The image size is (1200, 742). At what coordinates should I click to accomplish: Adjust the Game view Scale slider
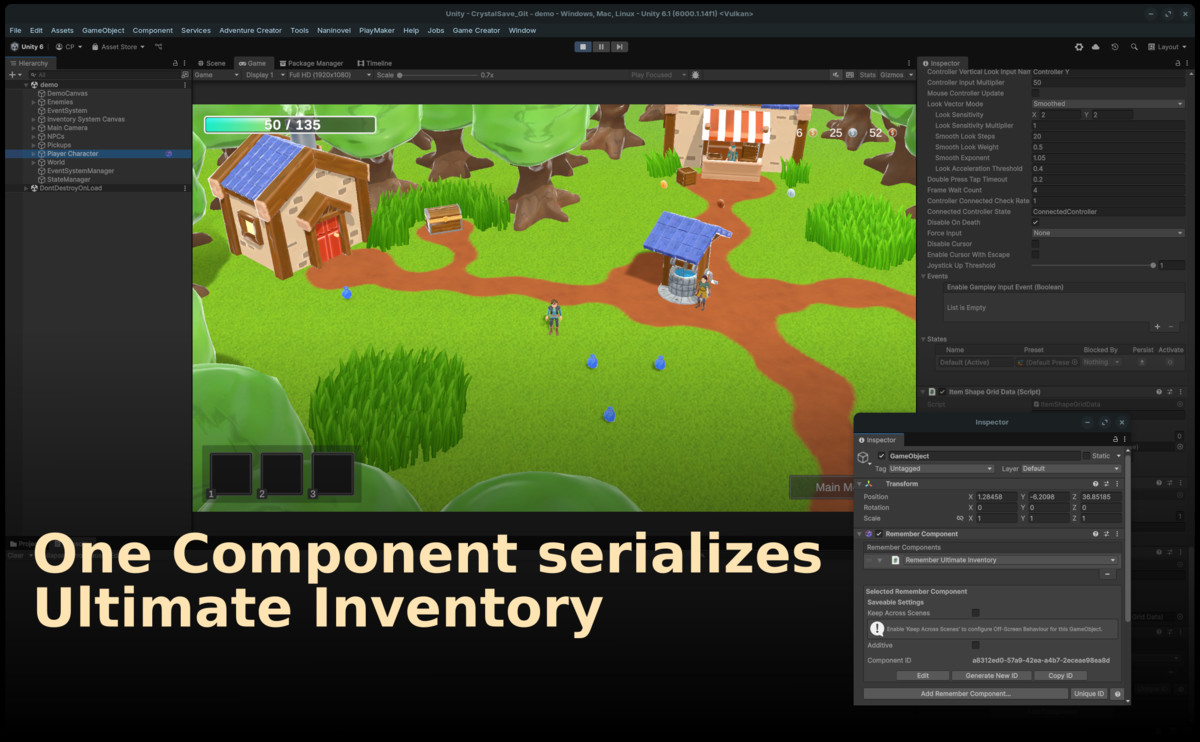(437, 75)
